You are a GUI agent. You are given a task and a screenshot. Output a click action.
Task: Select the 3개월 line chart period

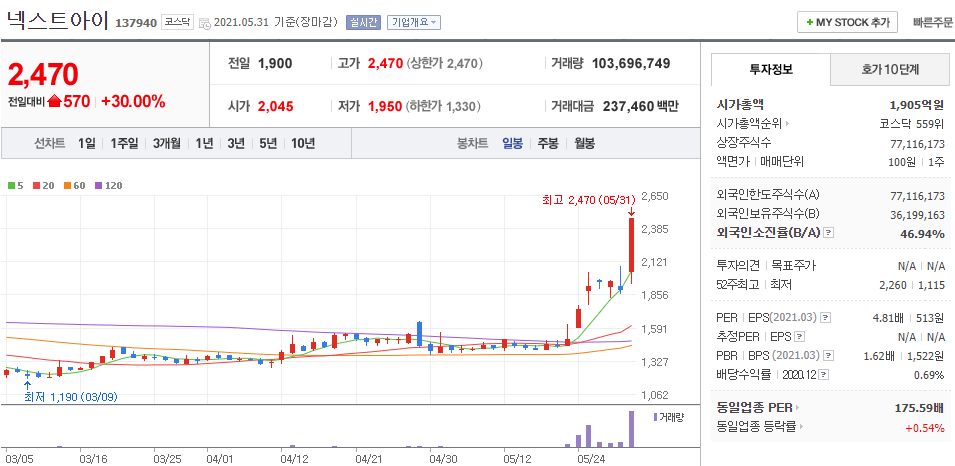click(167, 144)
